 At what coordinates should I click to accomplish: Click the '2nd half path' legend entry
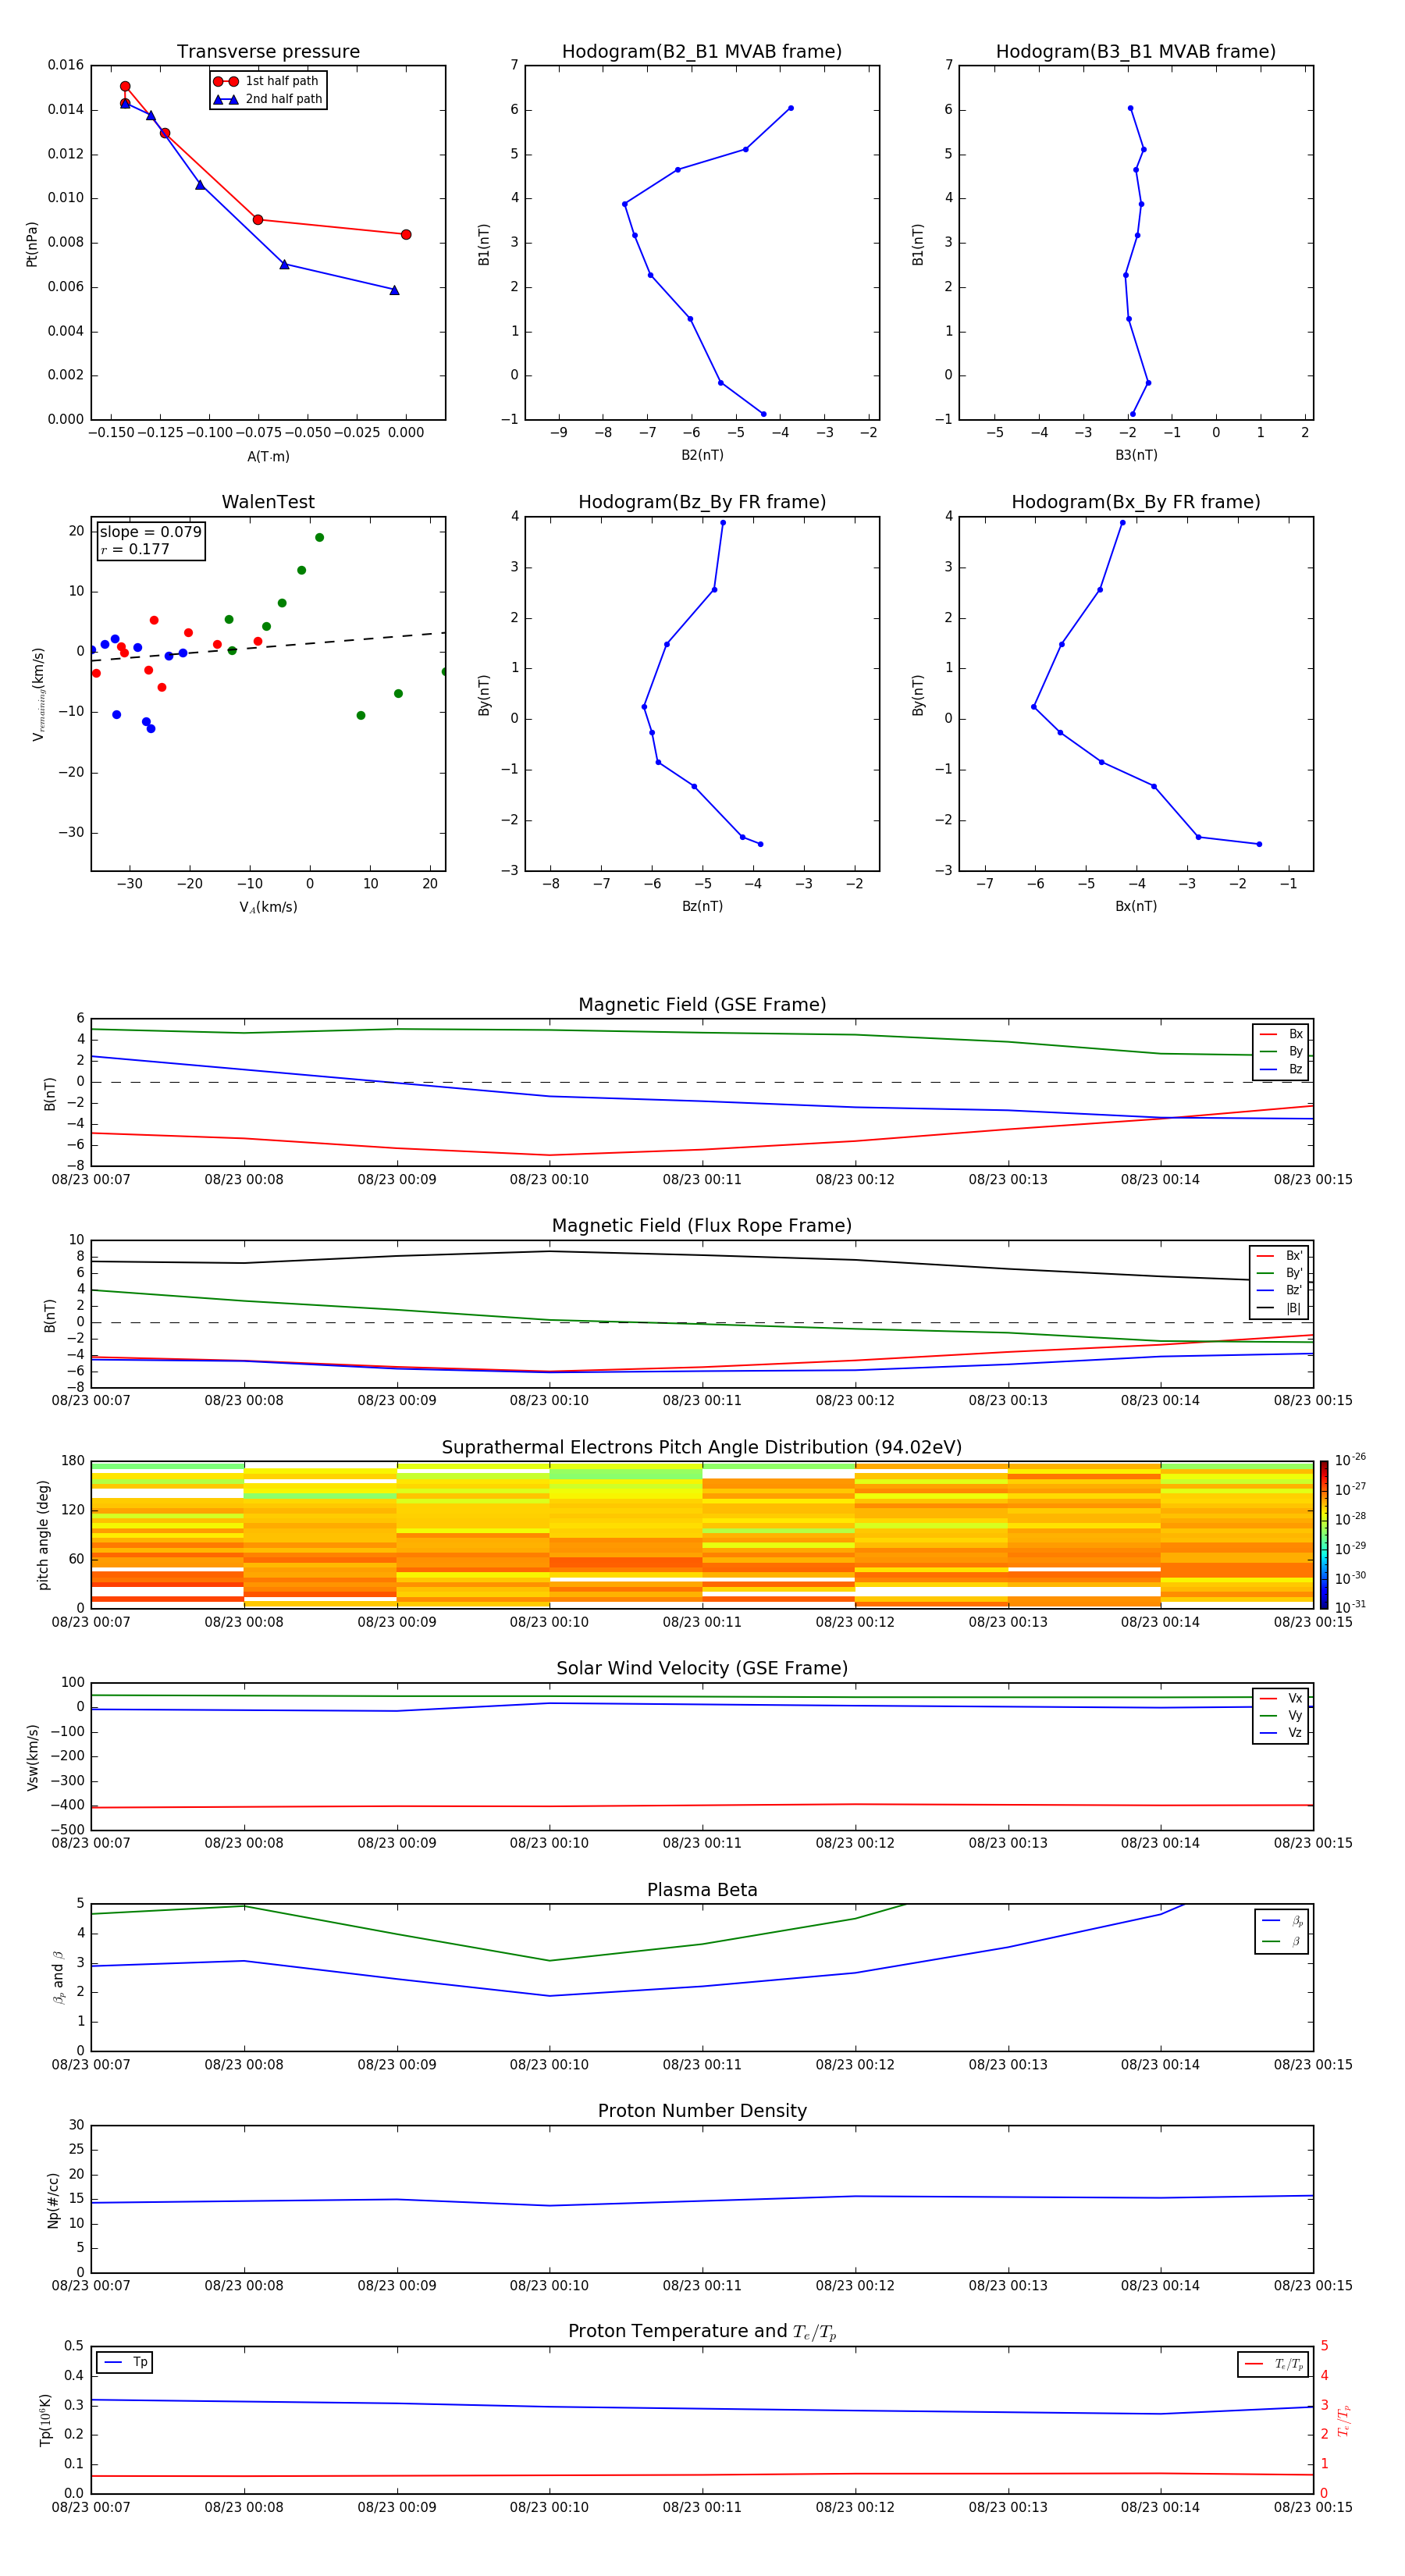point(268,99)
